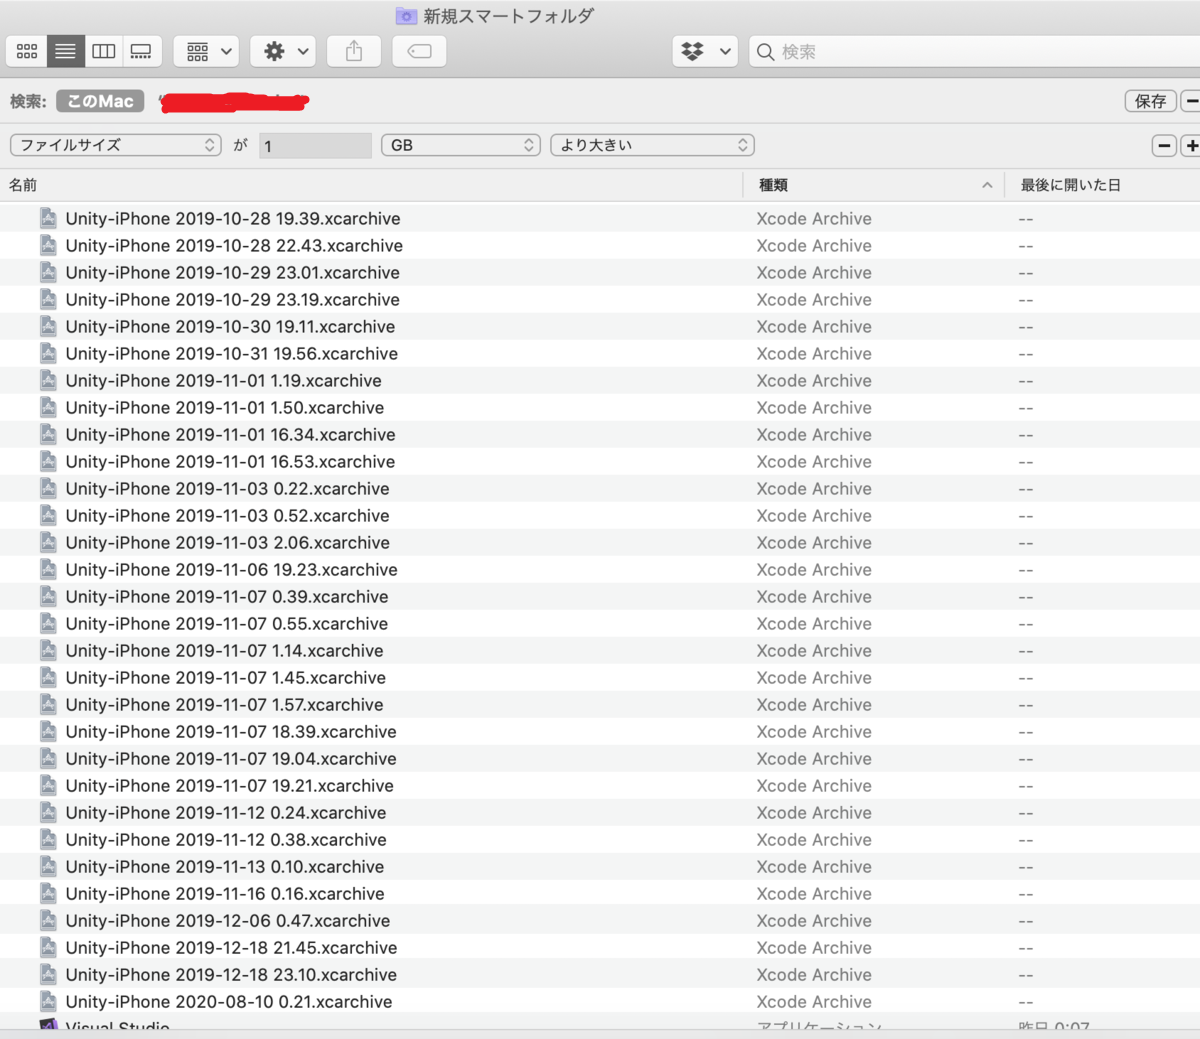
Task: Open the より大きい comparison dropdown
Action: pos(652,145)
